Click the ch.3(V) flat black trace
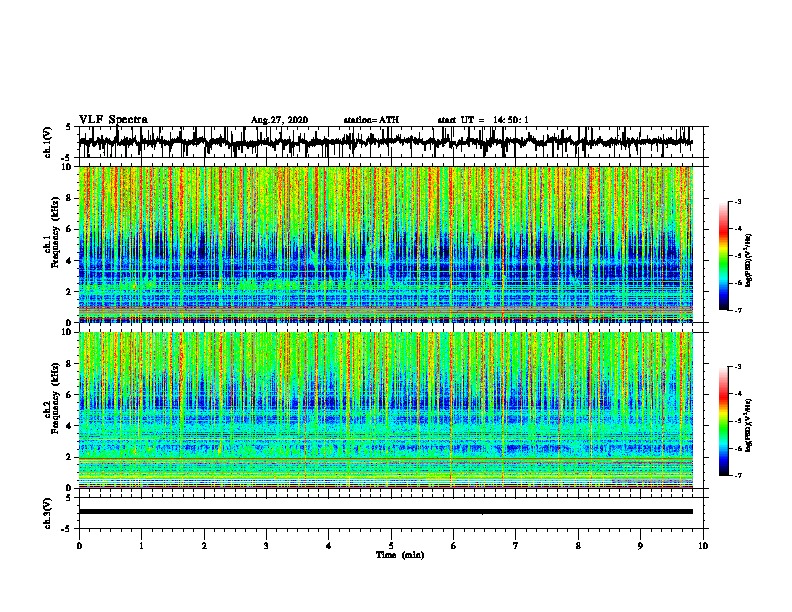This screenshot has height=612, width=792. click(x=386, y=512)
